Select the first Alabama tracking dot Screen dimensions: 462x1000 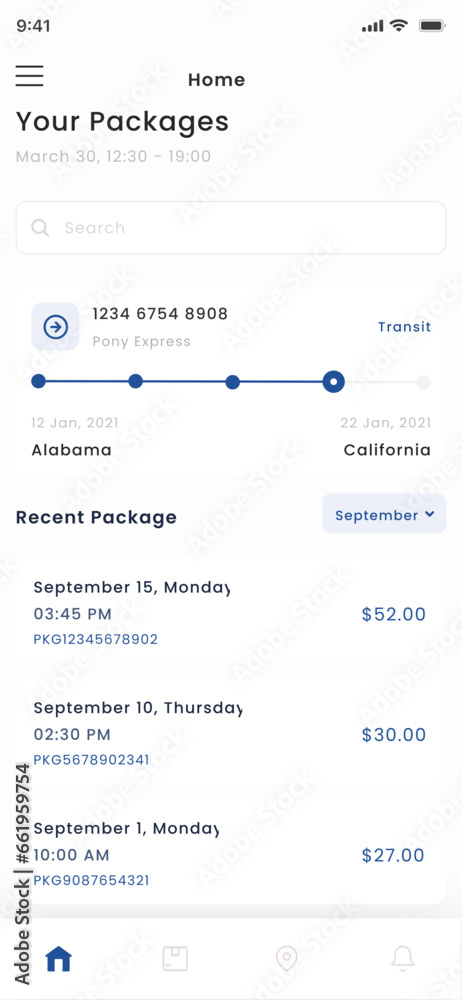[38, 381]
